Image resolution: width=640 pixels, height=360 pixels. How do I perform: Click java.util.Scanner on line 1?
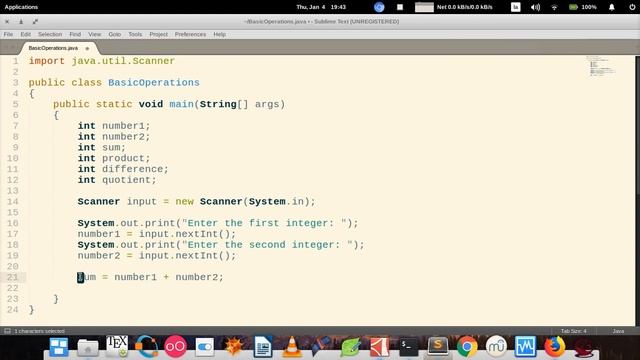(123, 61)
